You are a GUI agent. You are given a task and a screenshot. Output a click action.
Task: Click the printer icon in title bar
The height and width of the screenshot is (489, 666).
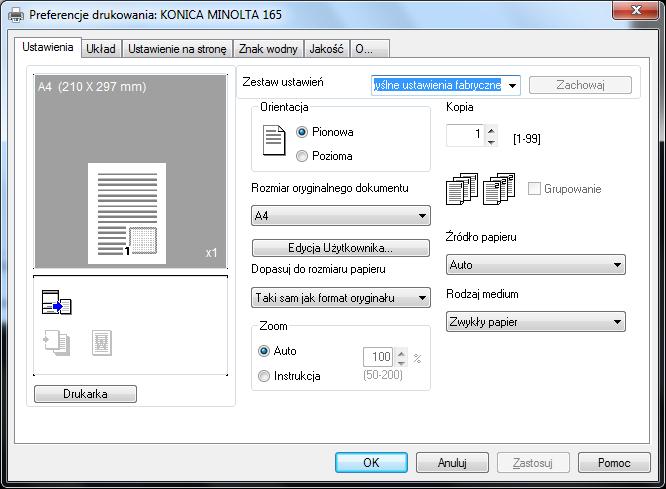[16, 15]
